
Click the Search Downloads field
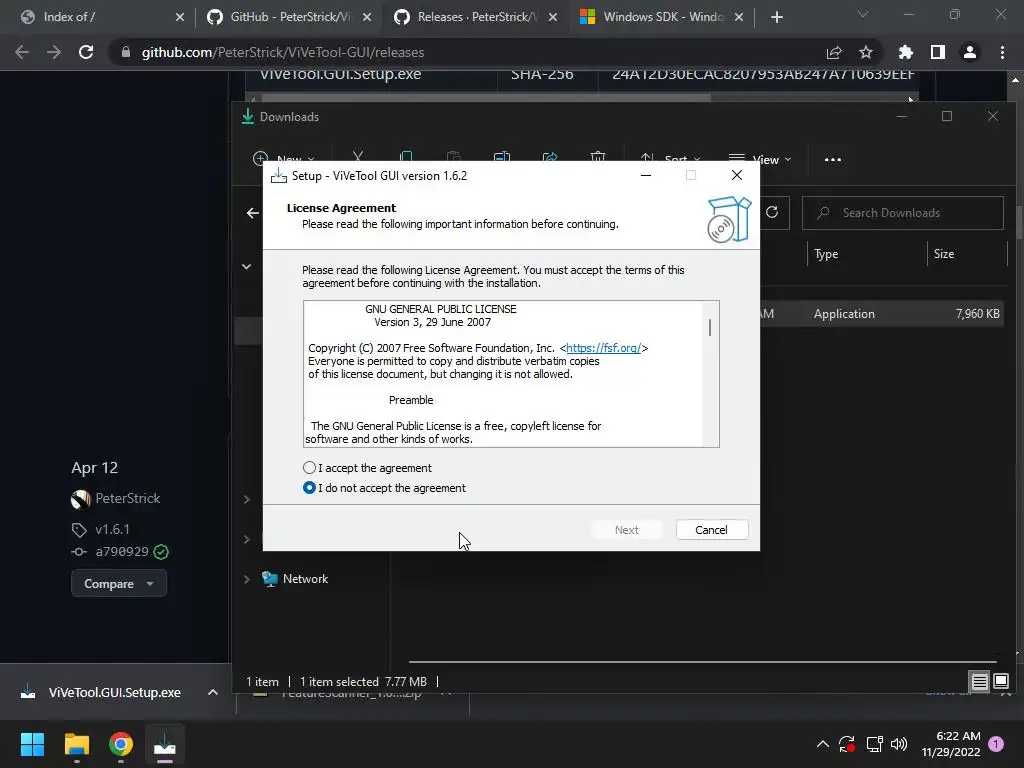click(903, 213)
